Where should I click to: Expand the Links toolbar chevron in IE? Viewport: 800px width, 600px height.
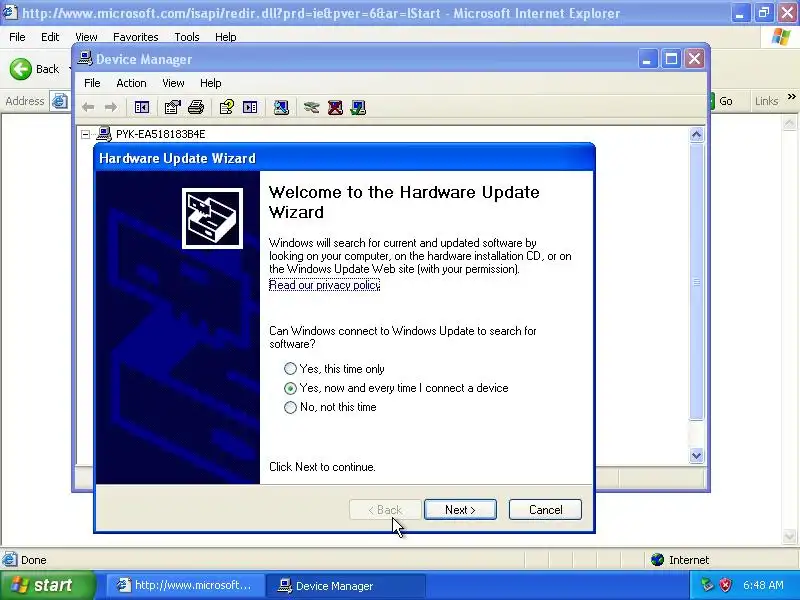point(792,96)
